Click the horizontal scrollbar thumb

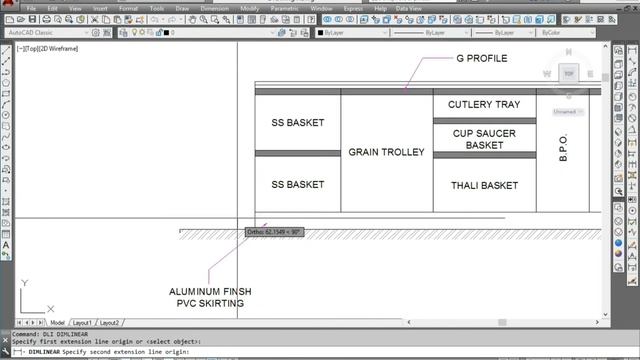[502, 322]
